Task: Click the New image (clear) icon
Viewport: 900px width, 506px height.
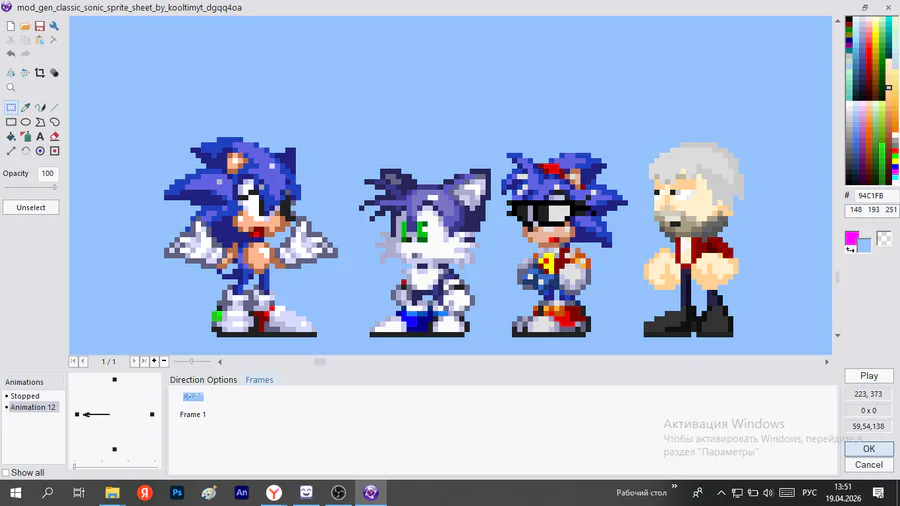Action: (x=11, y=26)
